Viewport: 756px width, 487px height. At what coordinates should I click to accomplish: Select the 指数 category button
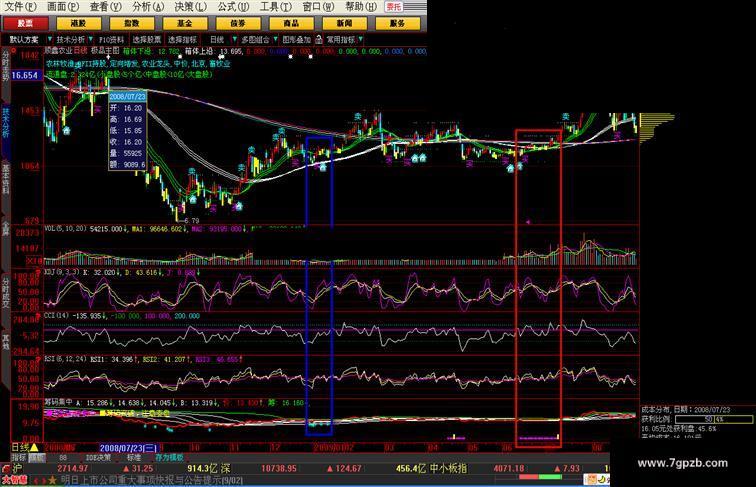click(x=132, y=23)
